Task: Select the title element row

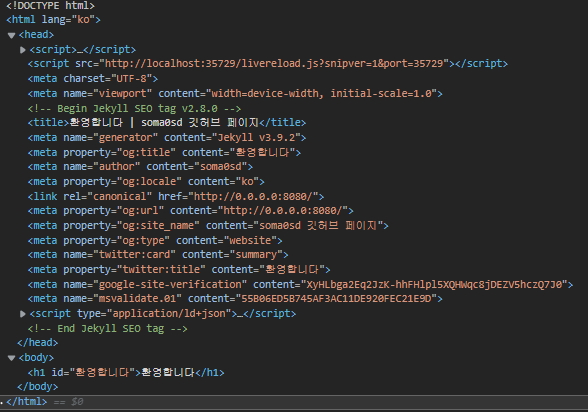Action: point(166,123)
